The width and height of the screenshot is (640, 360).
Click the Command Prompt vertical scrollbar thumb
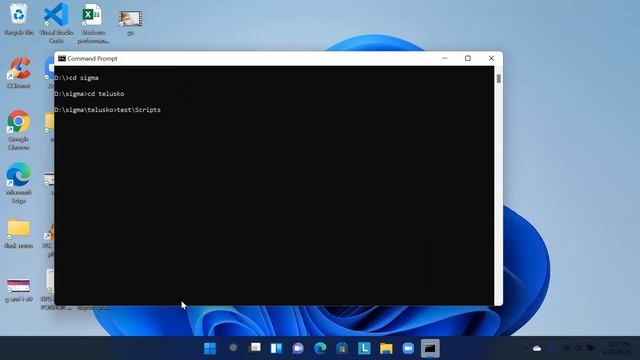click(498, 78)
